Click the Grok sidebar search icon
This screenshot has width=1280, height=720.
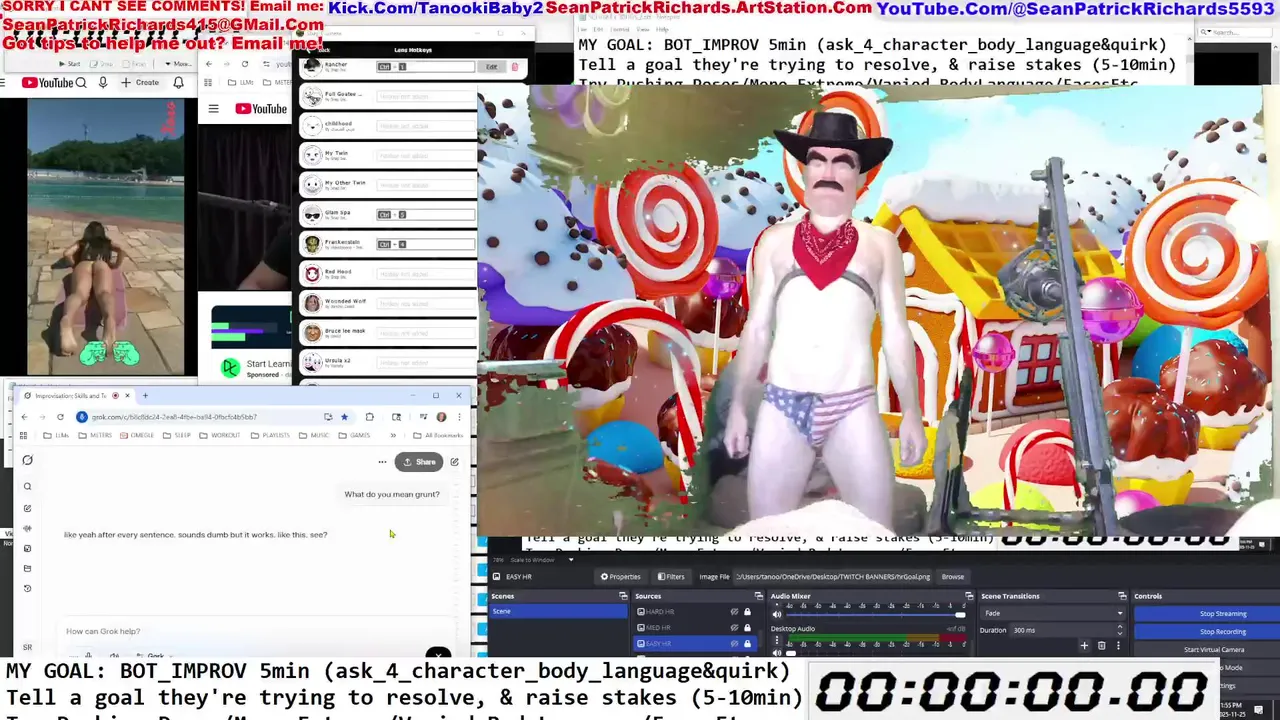click(28, 487)
